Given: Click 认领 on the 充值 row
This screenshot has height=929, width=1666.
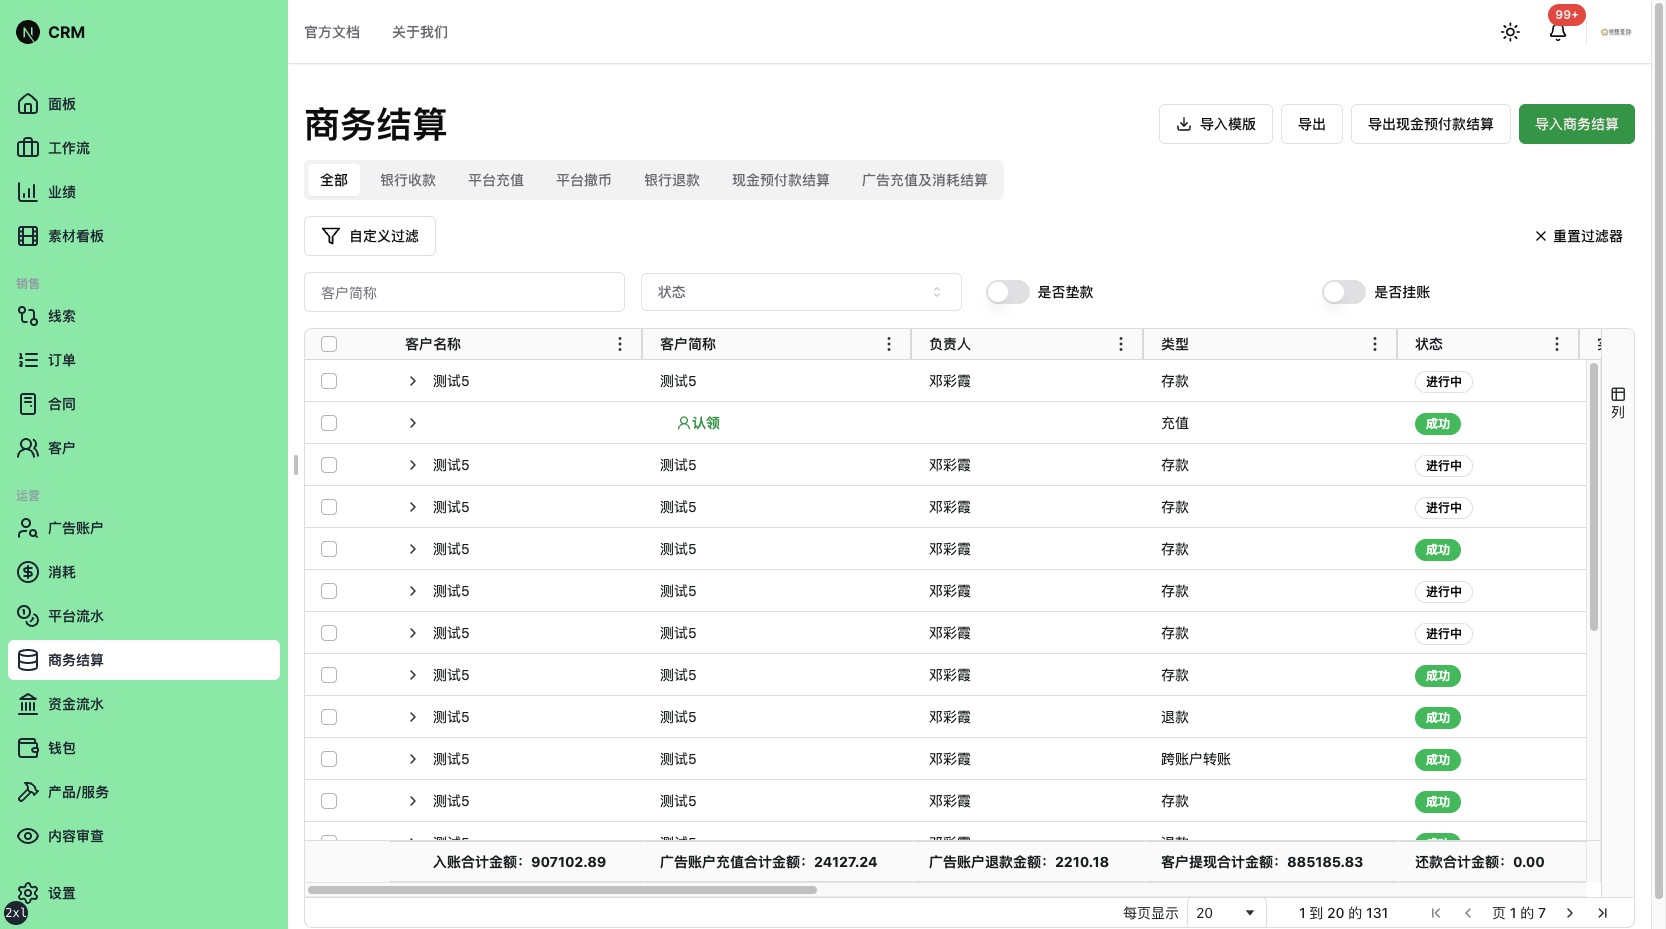Looking at the screenshot, I should [700, 423].
